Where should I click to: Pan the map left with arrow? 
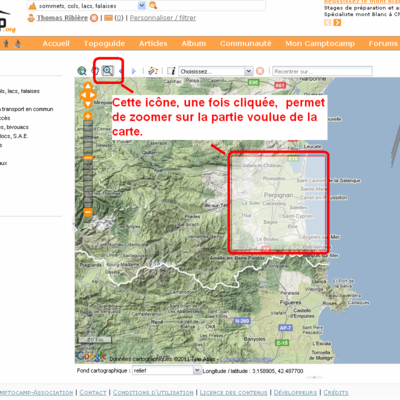pos(83,95)
